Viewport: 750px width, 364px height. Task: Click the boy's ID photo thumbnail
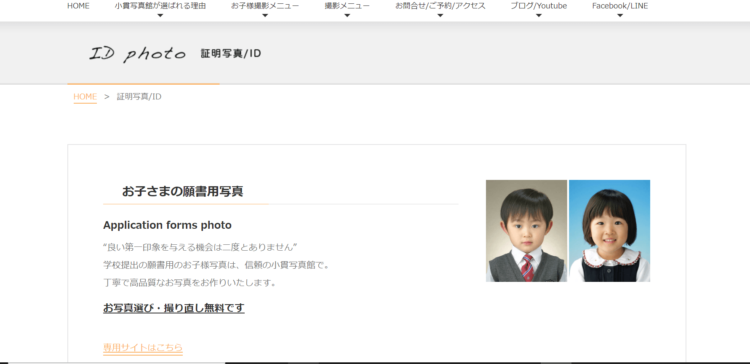coord(526,231)
